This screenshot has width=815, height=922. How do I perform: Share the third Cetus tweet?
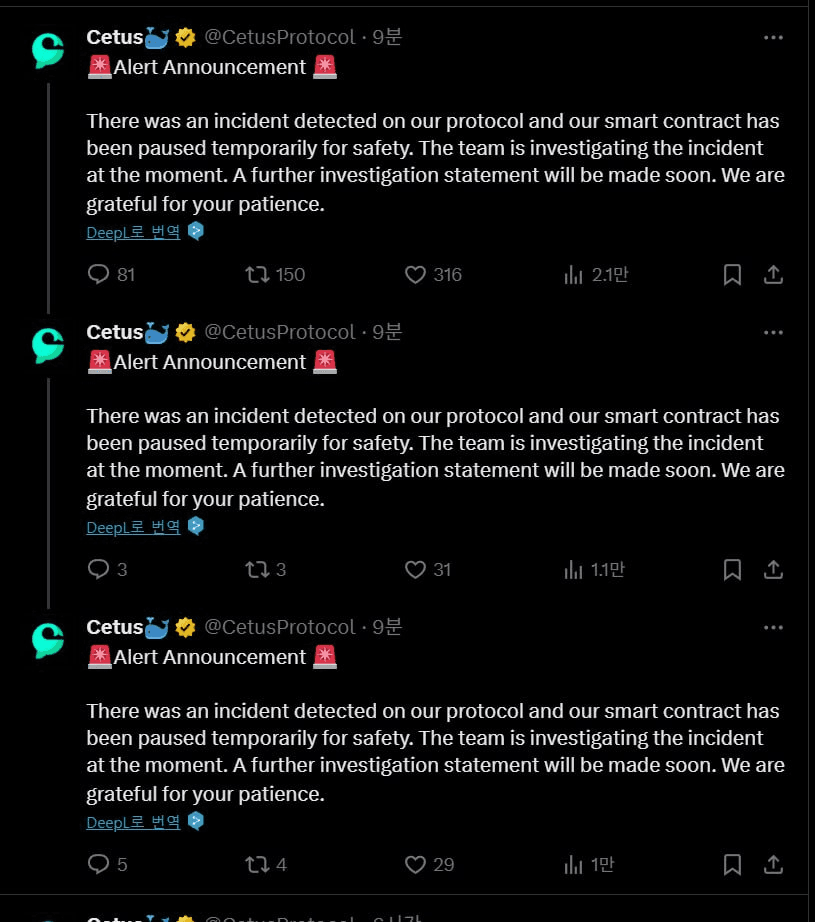(x=773, y=864)
